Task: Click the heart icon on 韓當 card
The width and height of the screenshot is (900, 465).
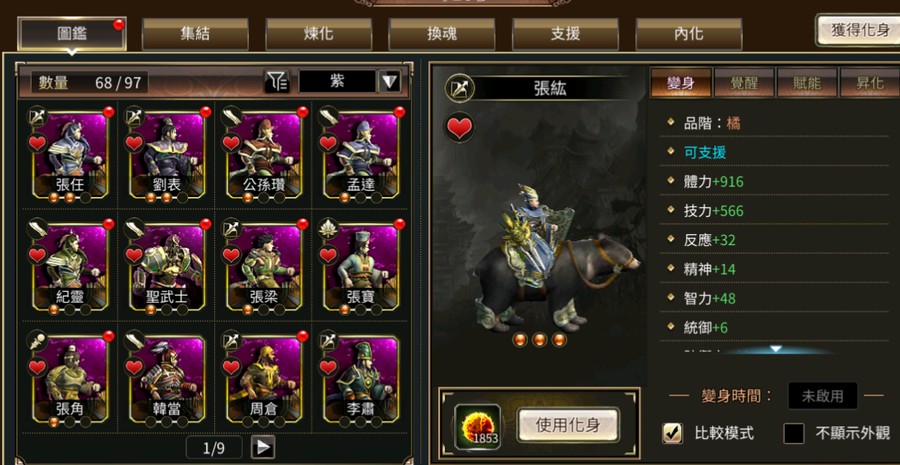Action: point(134,366)
